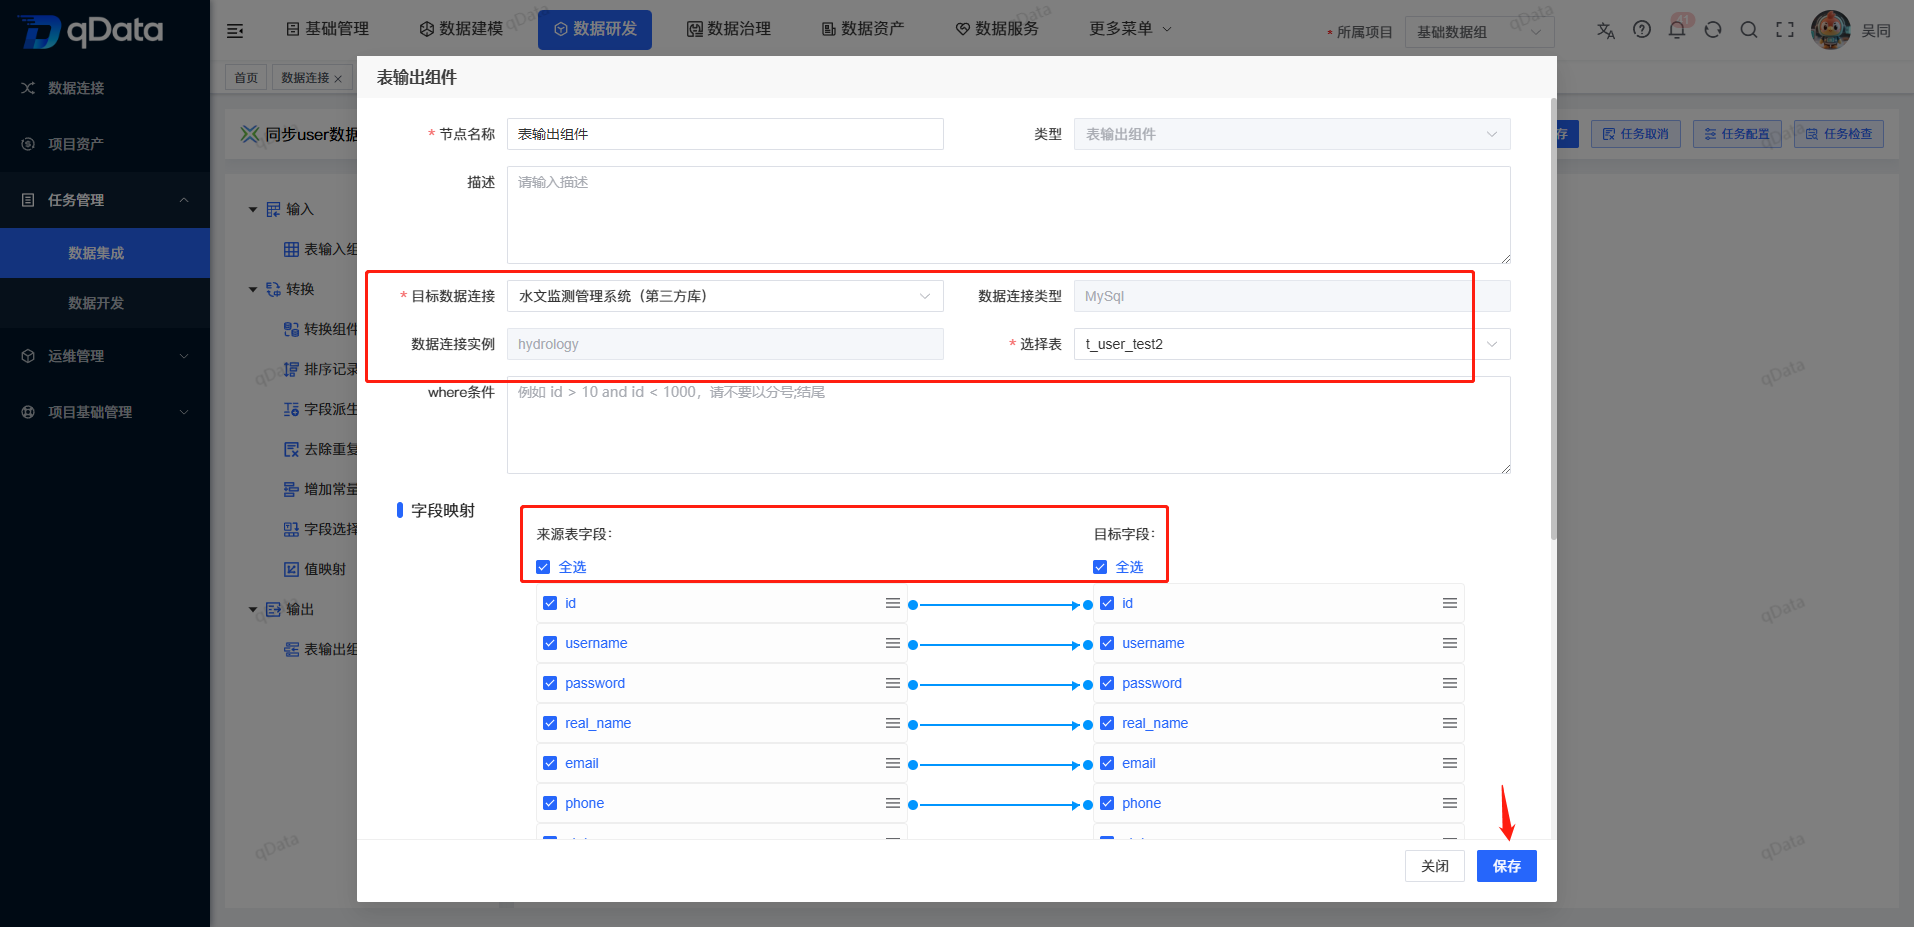Toggle target fields 全选 checkbox
The height and width of the screenshot is (927, 1914).
tap(1100, 567)
